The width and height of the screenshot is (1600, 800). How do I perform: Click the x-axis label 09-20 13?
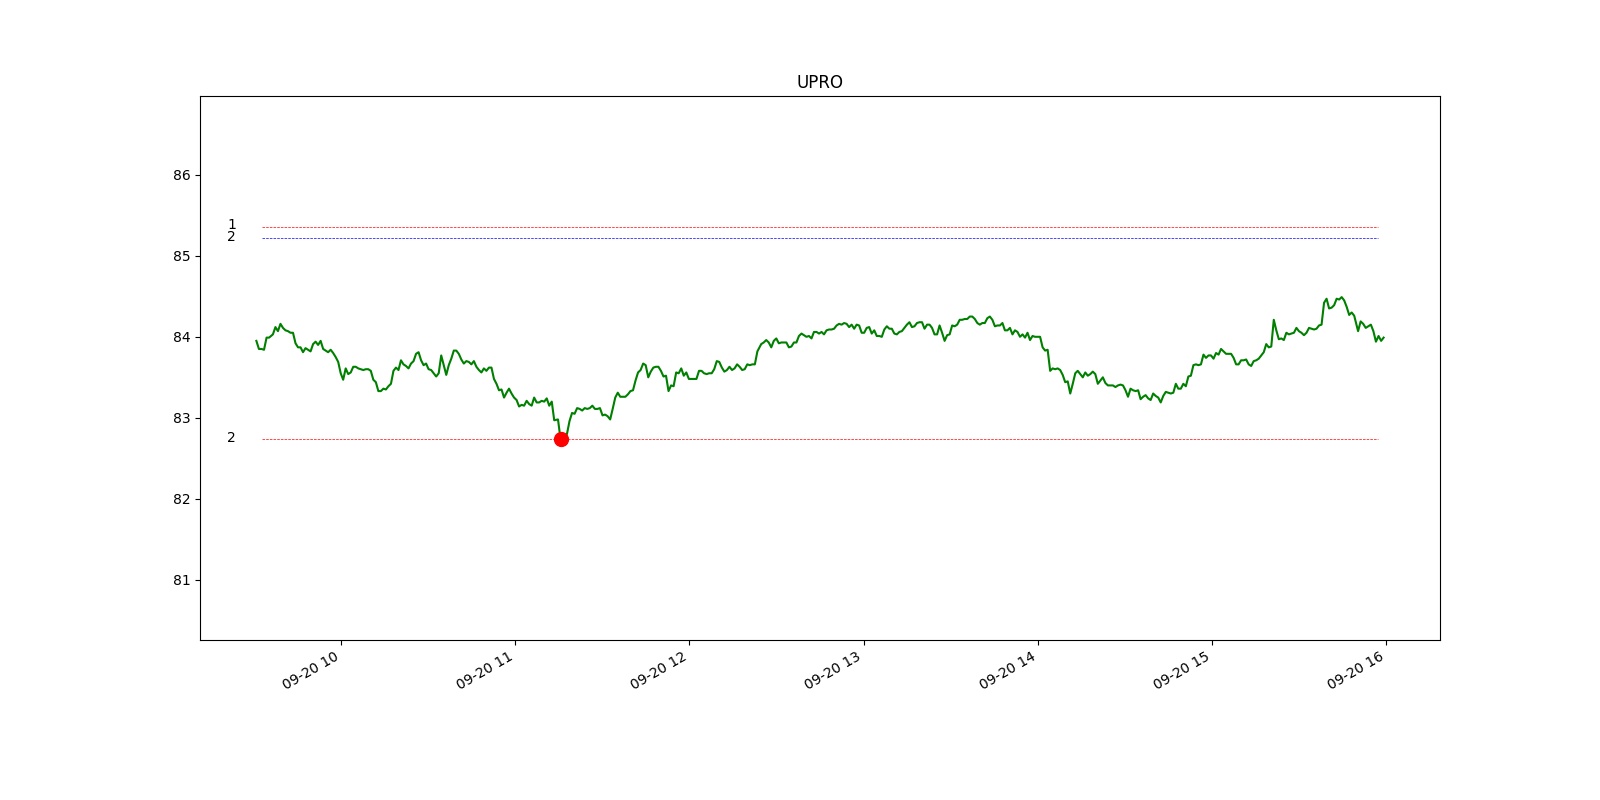(833, 670)
